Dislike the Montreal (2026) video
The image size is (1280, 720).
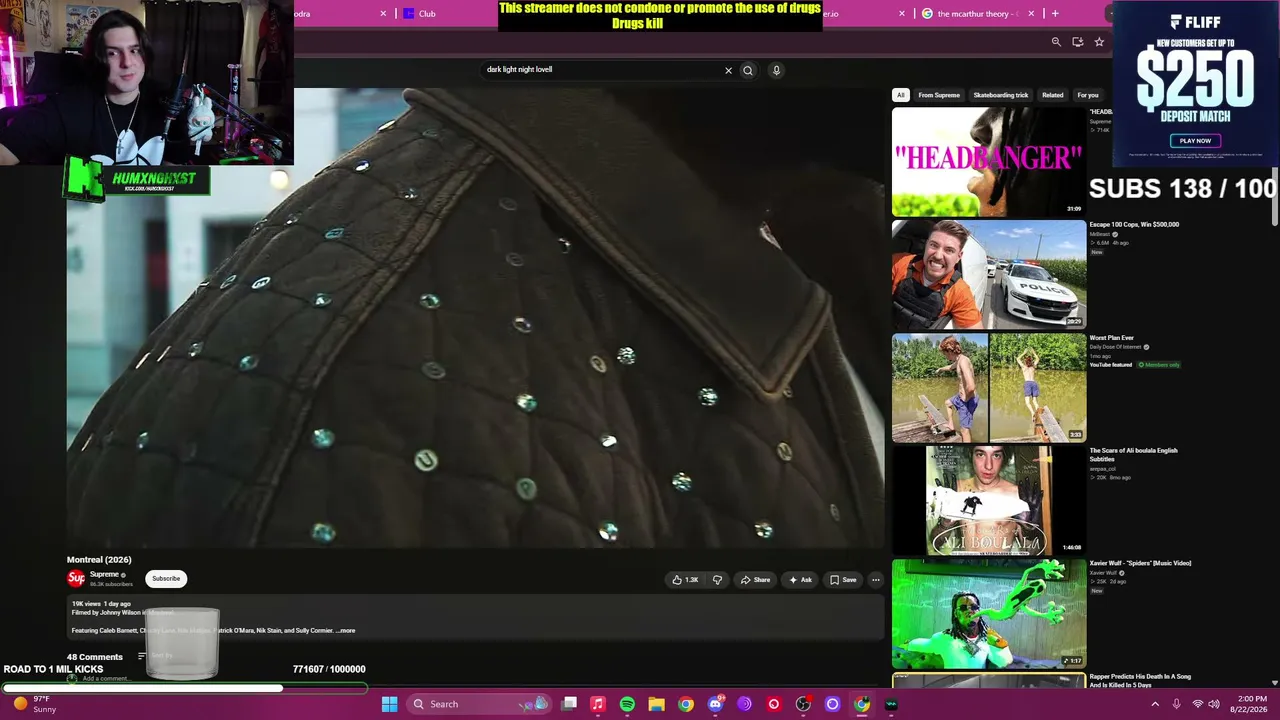(x=717, y=580)
